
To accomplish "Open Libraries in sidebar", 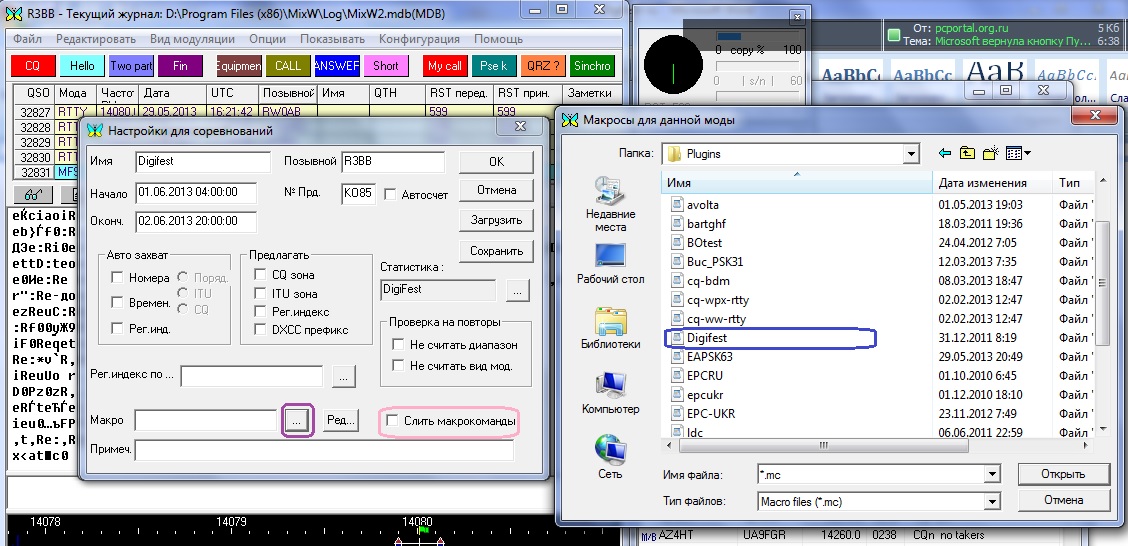I will [x=610, y=329].
